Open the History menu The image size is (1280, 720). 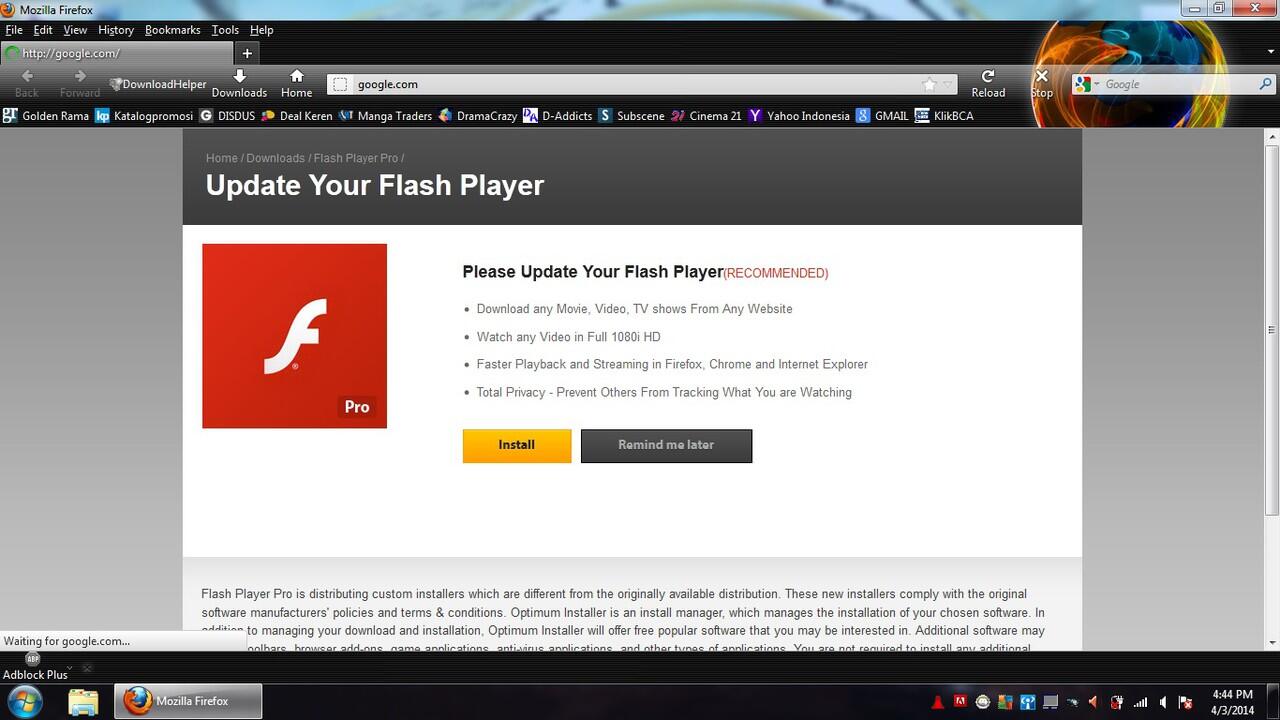click(x=116, y=30)
